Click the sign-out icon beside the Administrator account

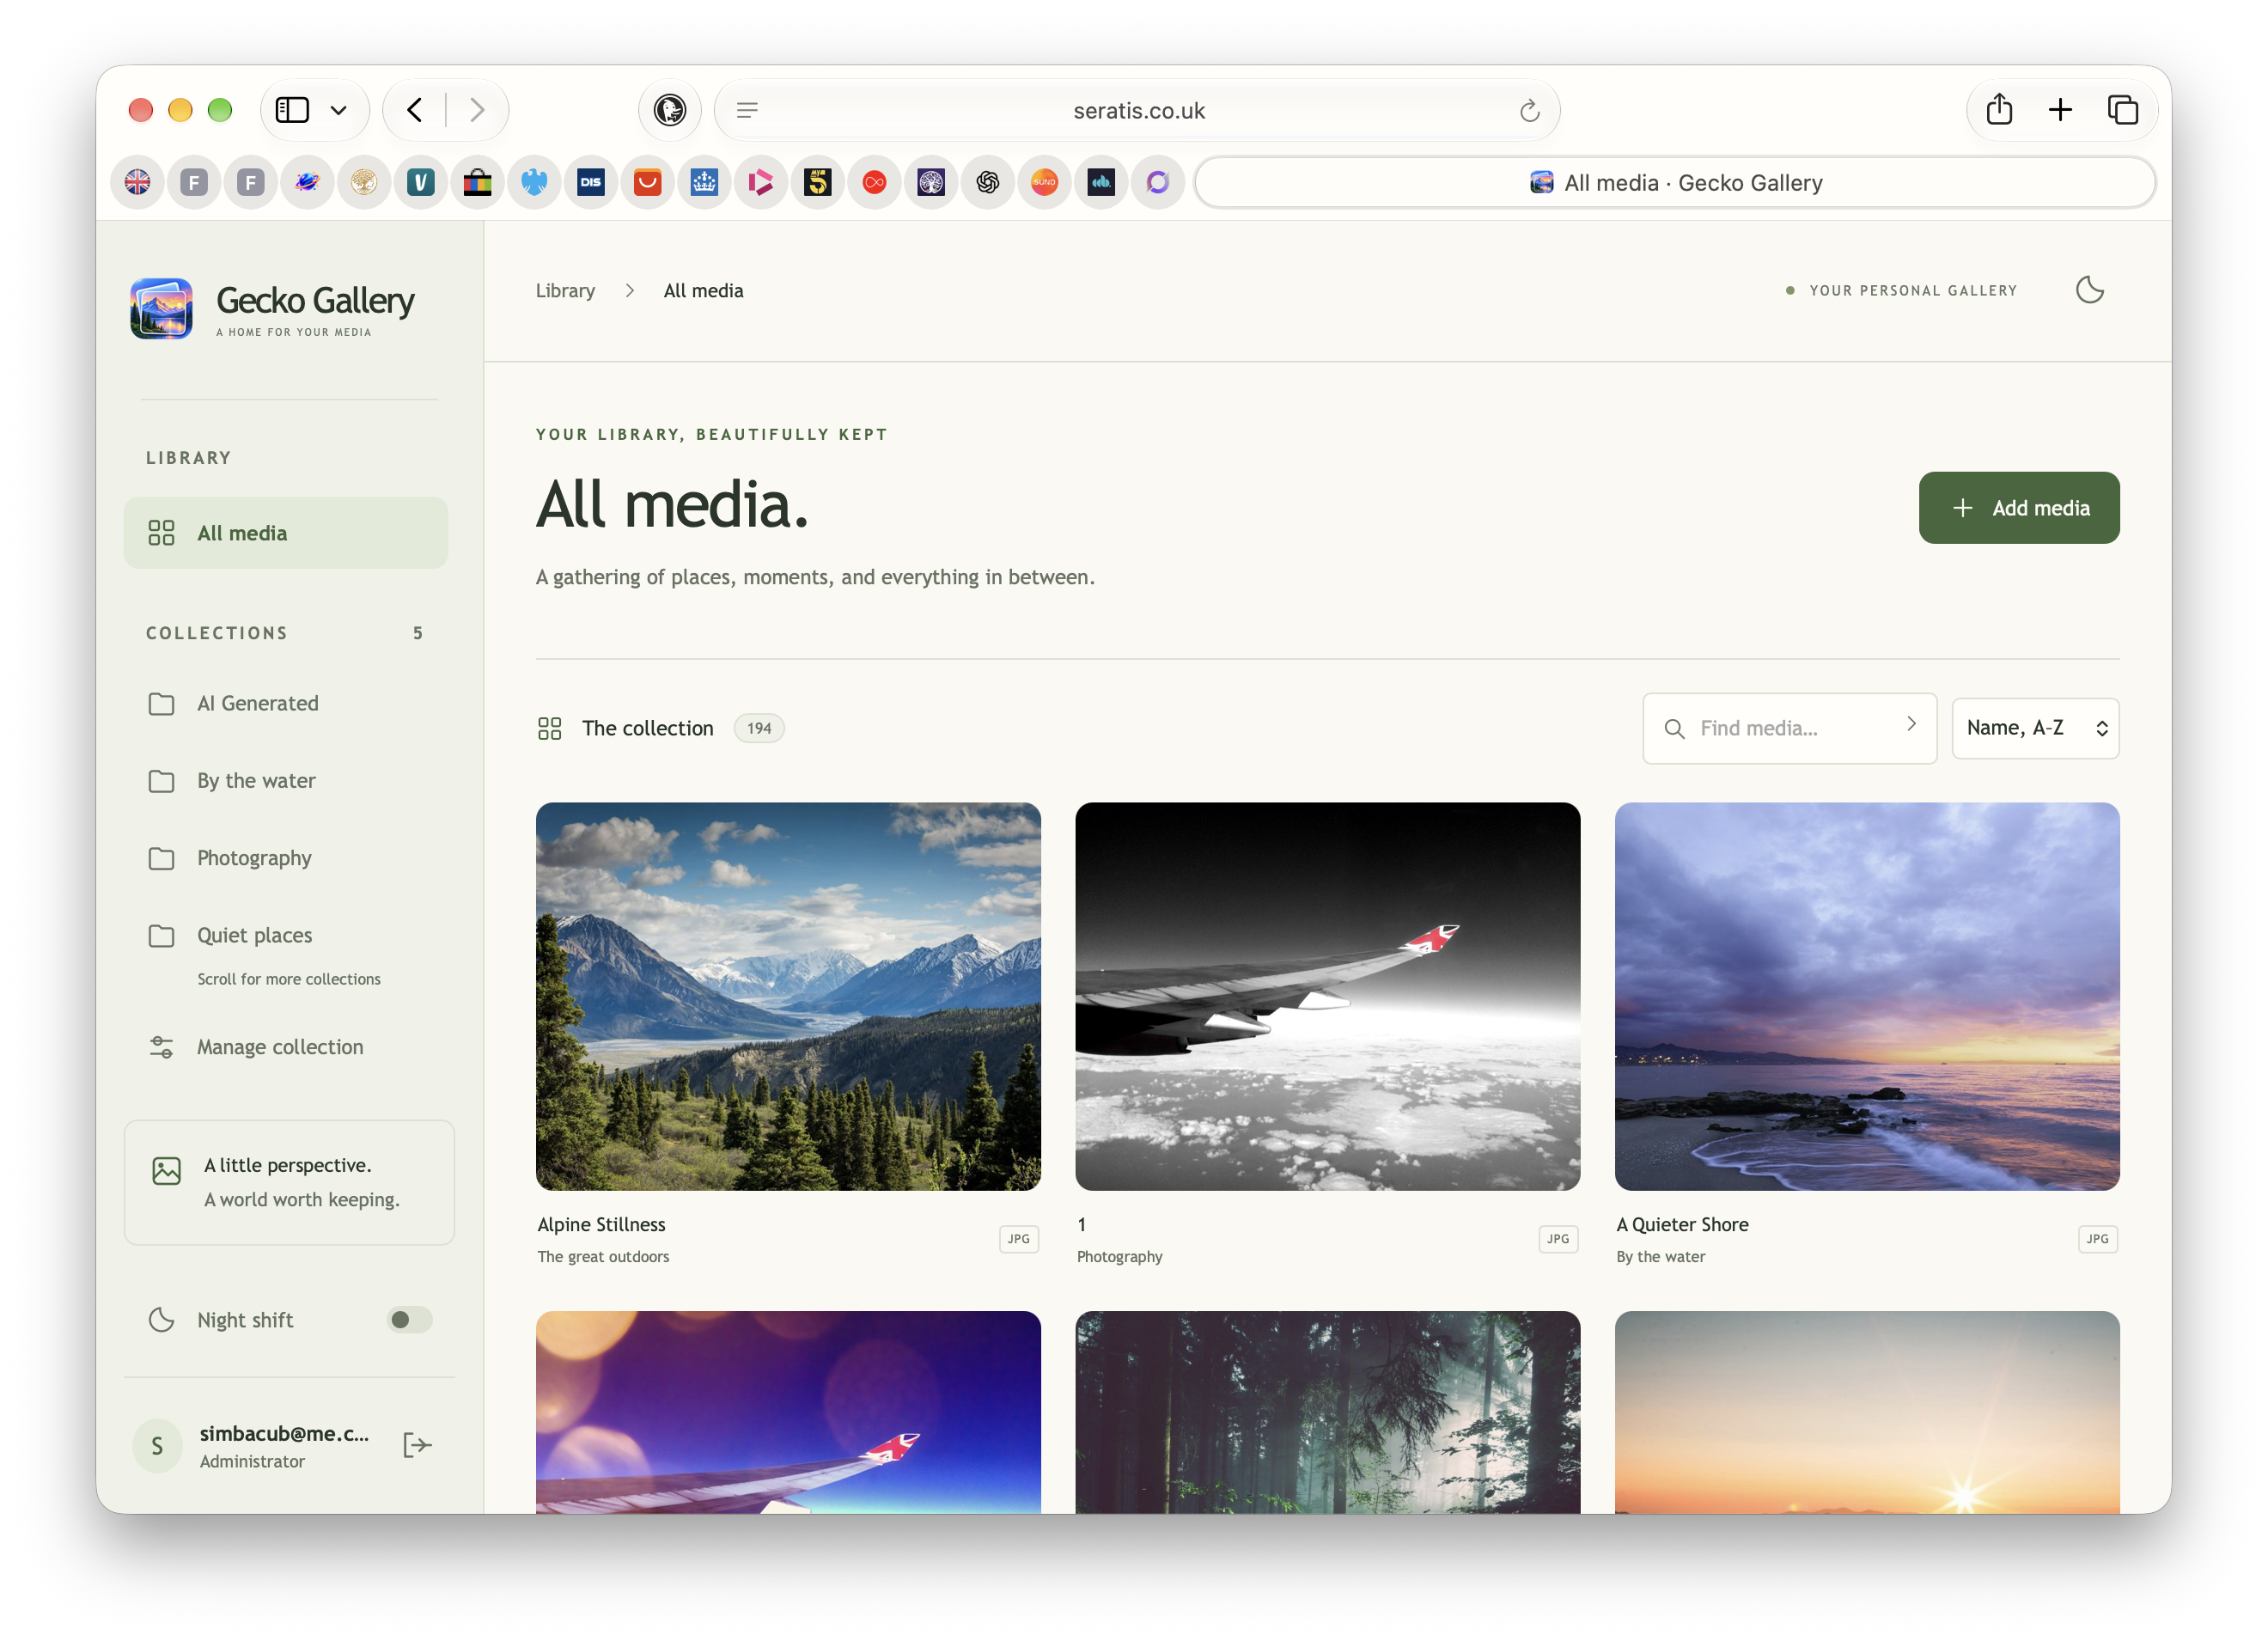point(417,1445)
